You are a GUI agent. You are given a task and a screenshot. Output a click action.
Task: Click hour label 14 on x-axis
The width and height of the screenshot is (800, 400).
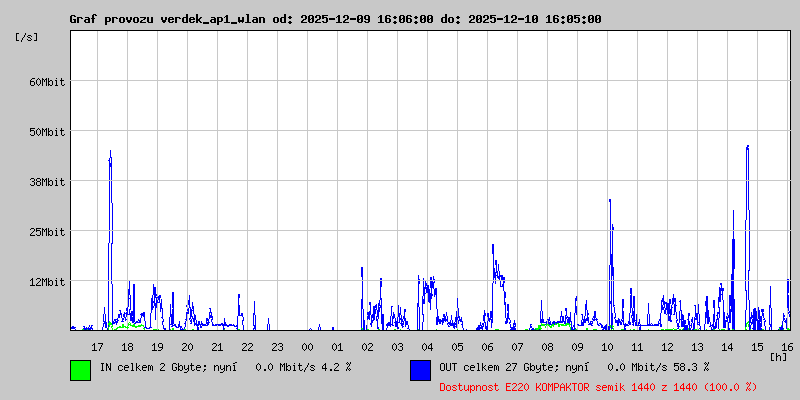pos(728,347)
